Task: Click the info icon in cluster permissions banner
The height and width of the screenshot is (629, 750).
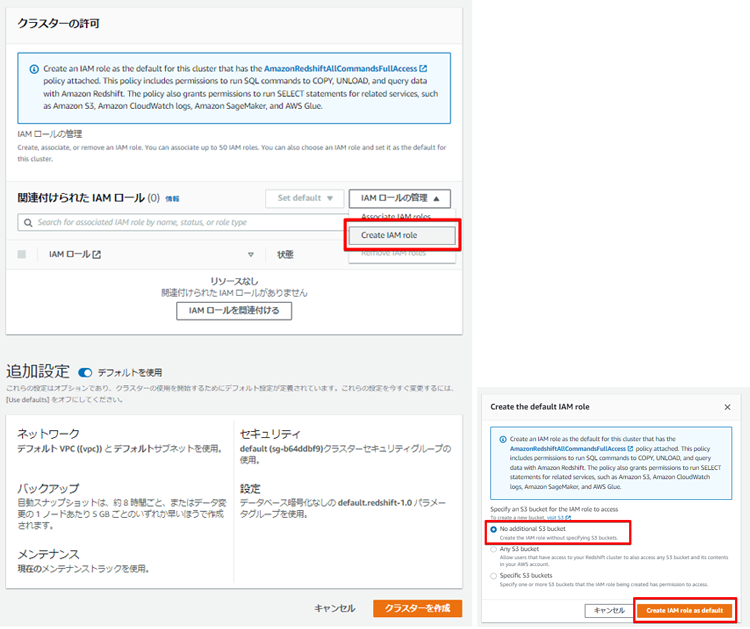Action: pyautogui.click(x=34, y=69)
